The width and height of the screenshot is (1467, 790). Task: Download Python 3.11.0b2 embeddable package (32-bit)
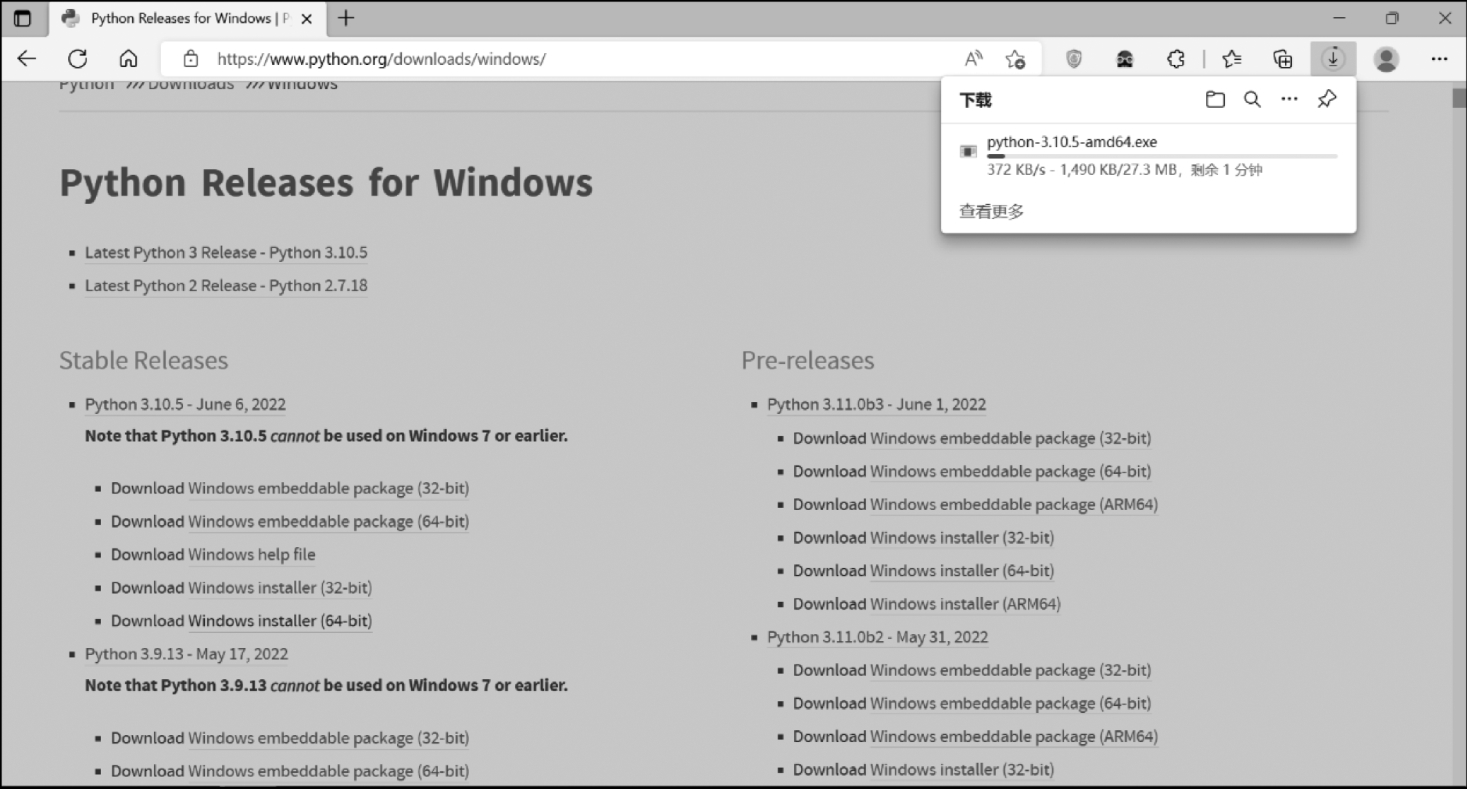point(1010,671)
